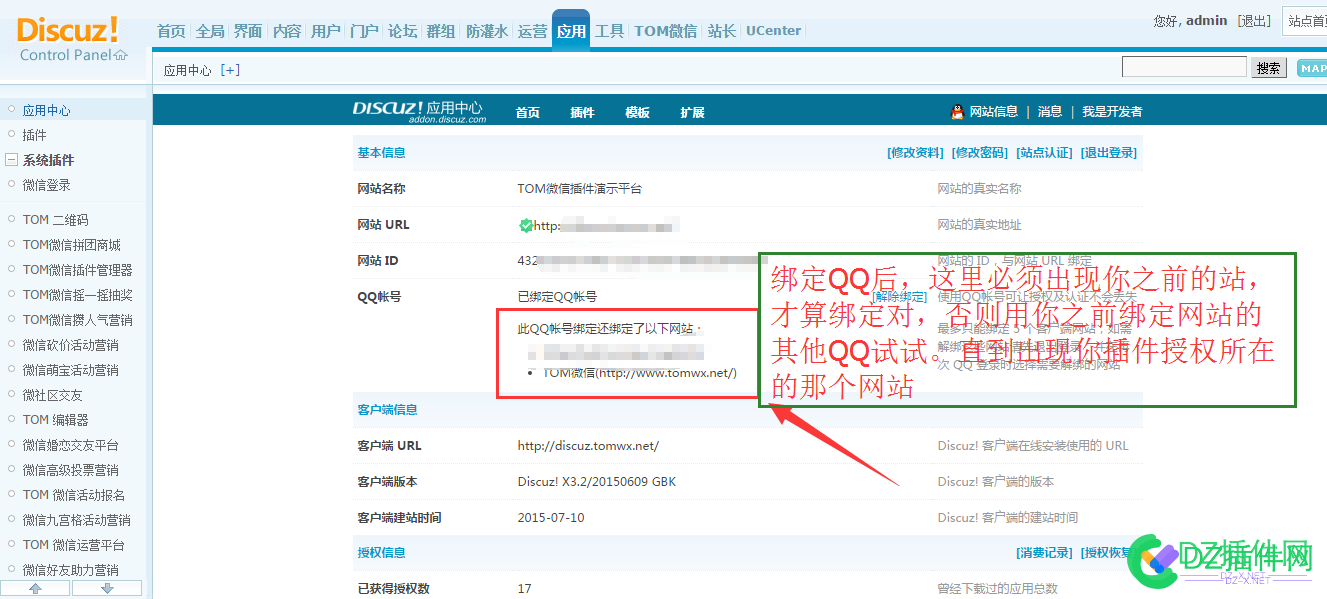Select TOM 编辑器 in the sidebar
The height and width of the screenshot is (599, 1327).
[56, 420]
